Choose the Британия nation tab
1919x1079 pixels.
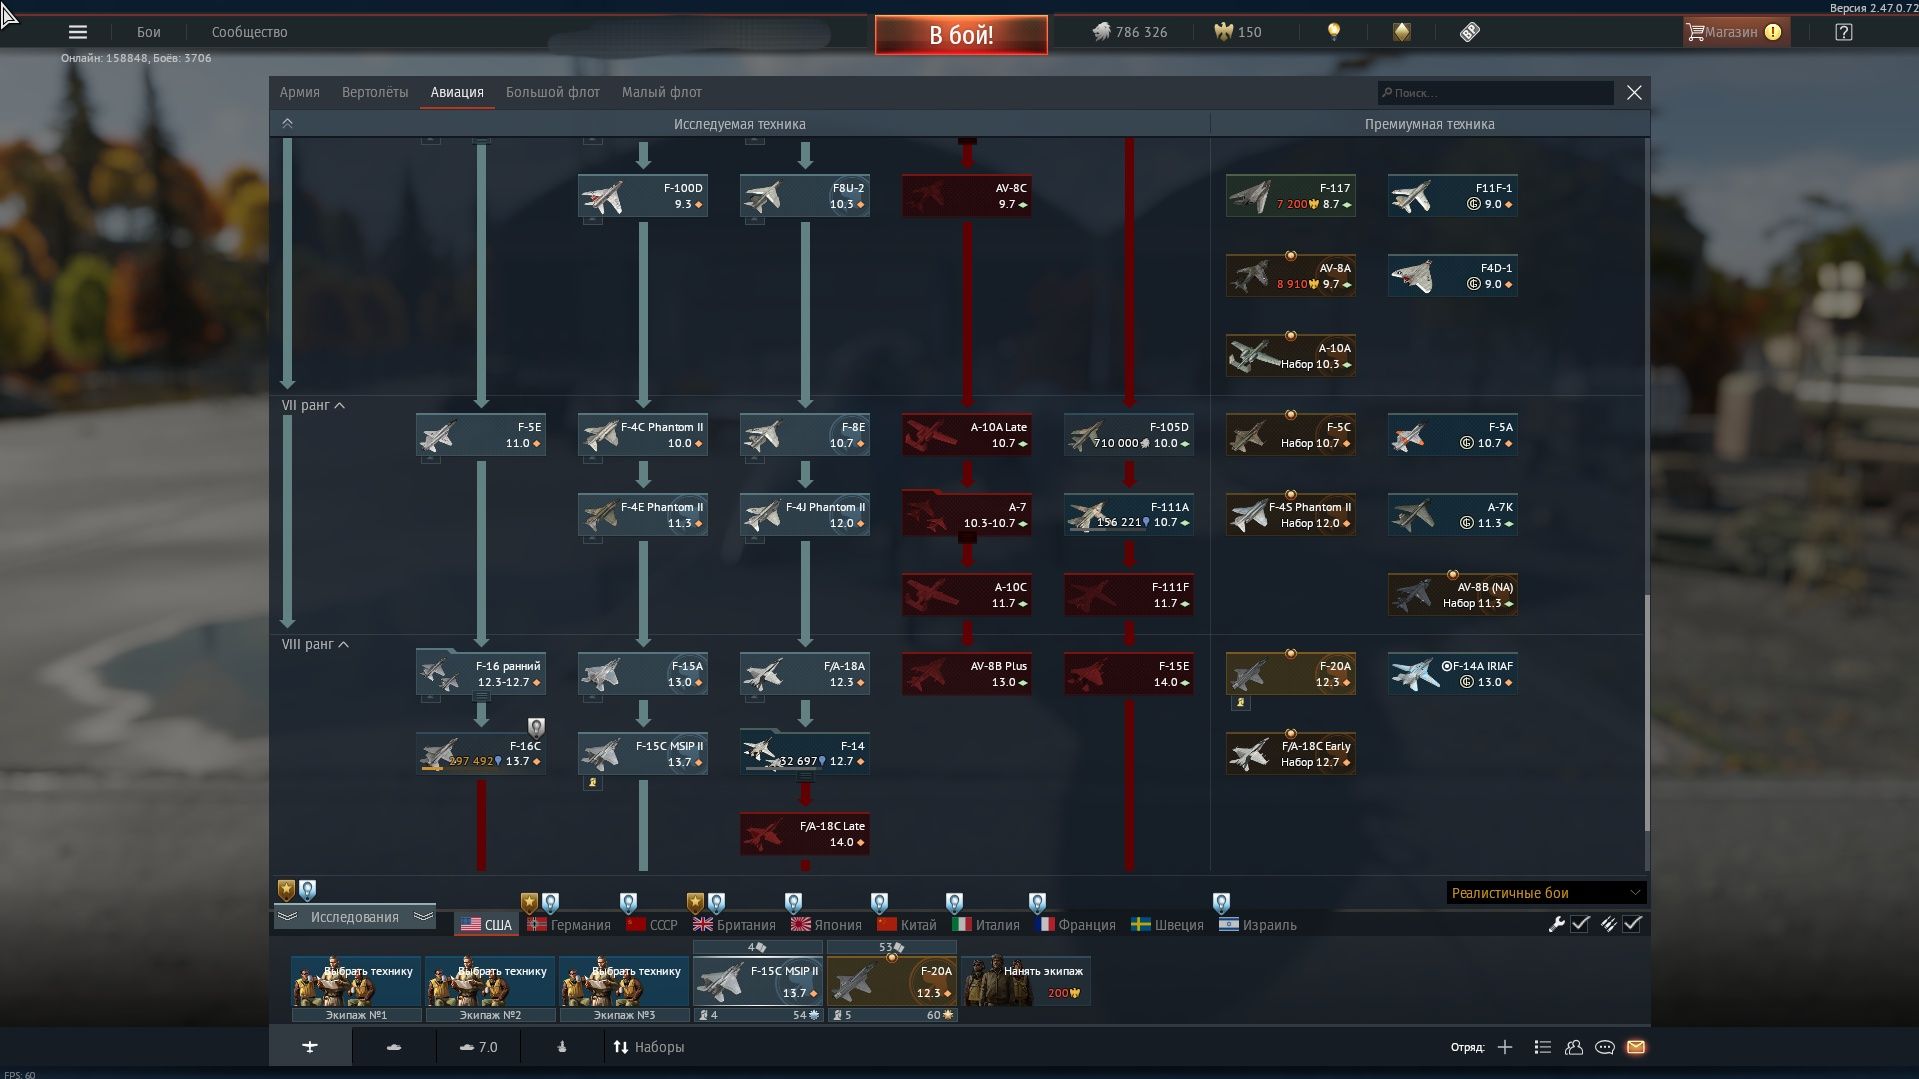[735, 925]
